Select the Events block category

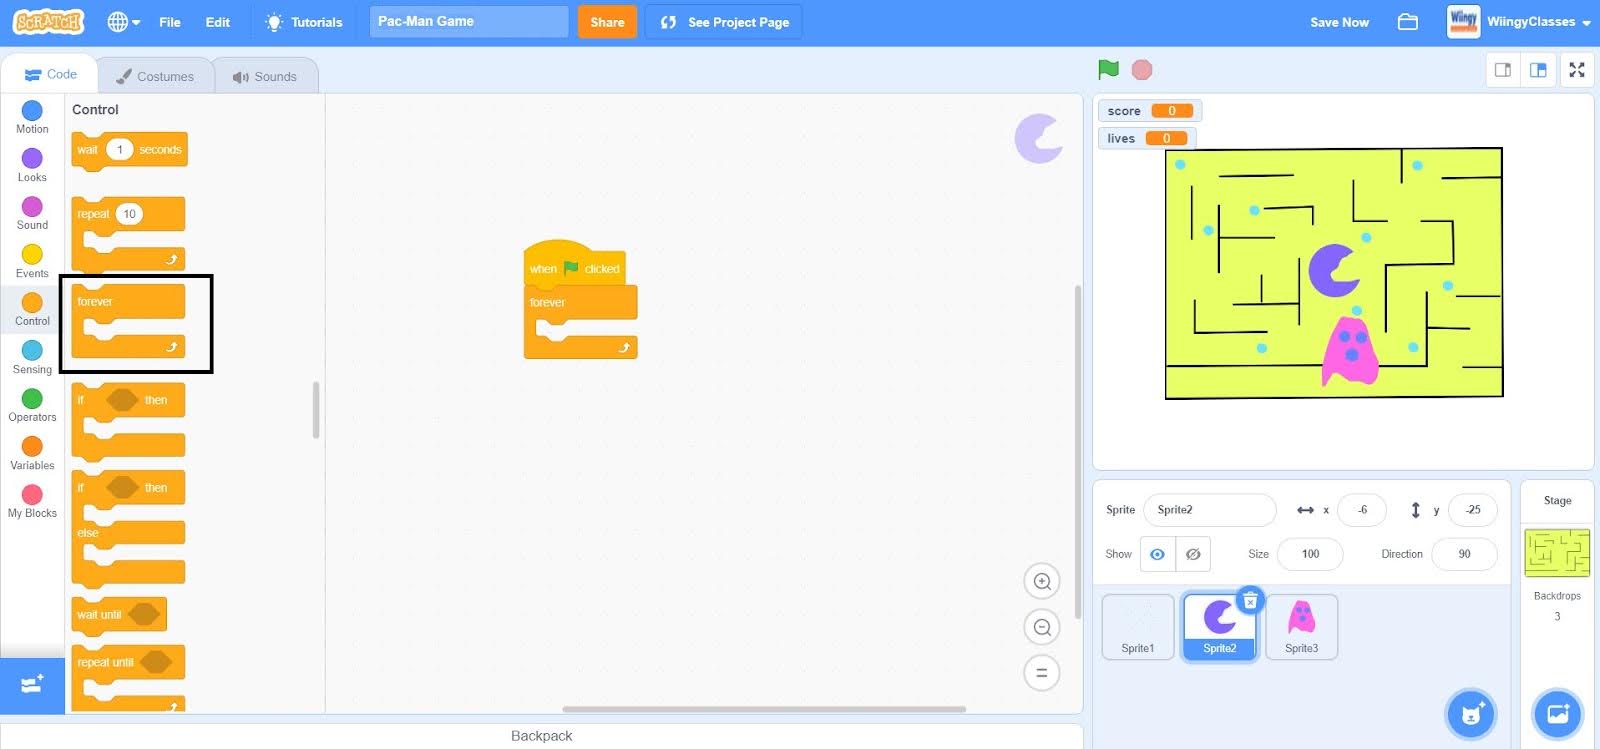[32, 261]
